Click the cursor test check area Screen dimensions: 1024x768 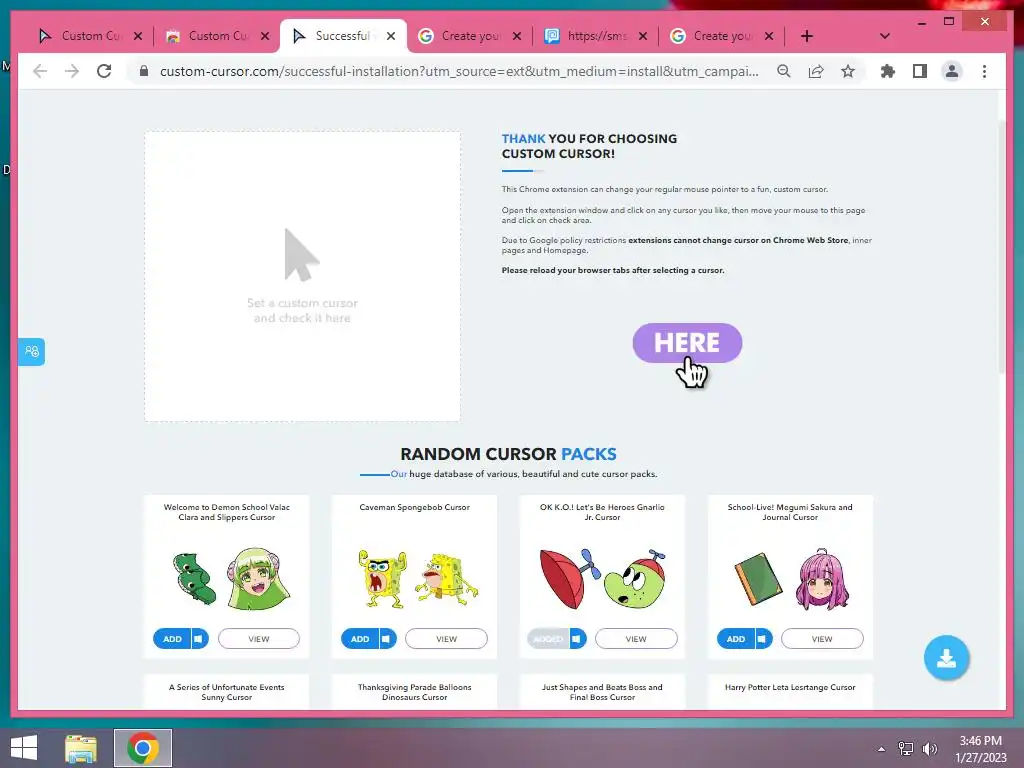click(302, 276)
